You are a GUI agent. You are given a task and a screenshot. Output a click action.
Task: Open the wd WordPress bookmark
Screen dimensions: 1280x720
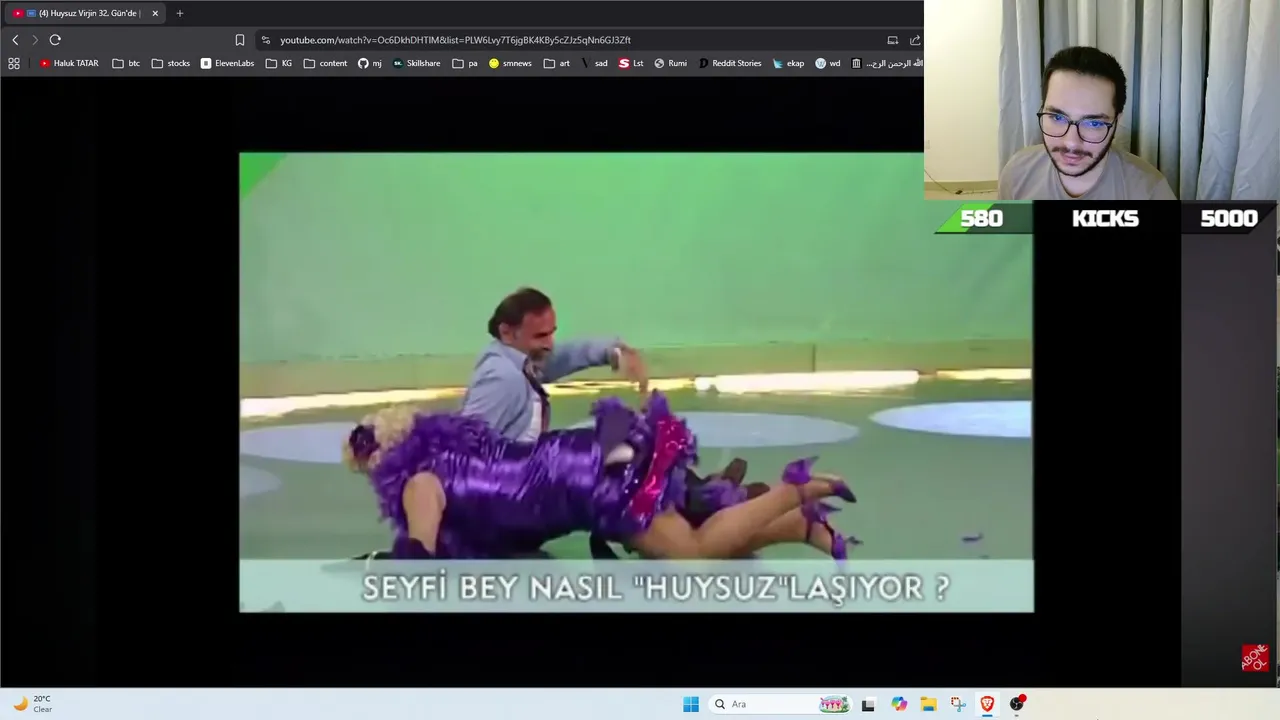(x=828, y=63)
